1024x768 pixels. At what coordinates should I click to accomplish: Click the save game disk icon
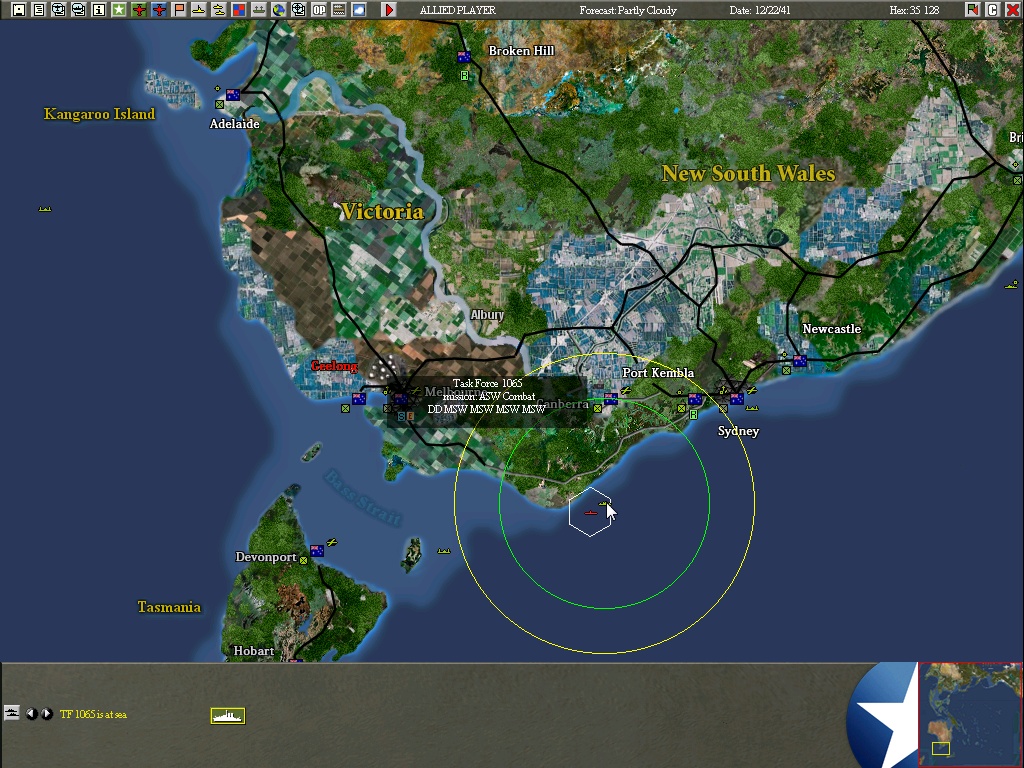19,10
